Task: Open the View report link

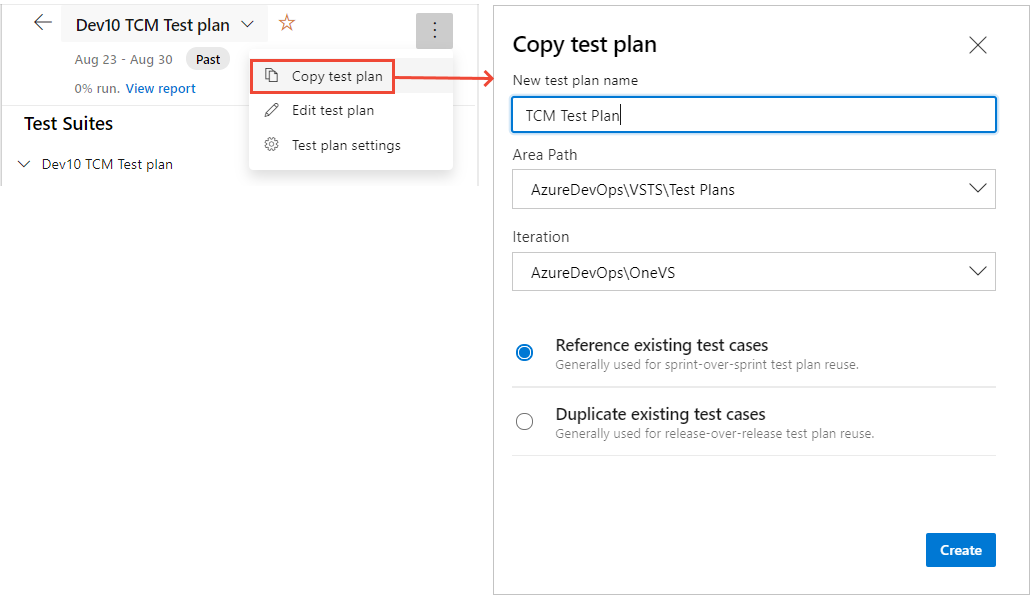Action: (160, 88)
